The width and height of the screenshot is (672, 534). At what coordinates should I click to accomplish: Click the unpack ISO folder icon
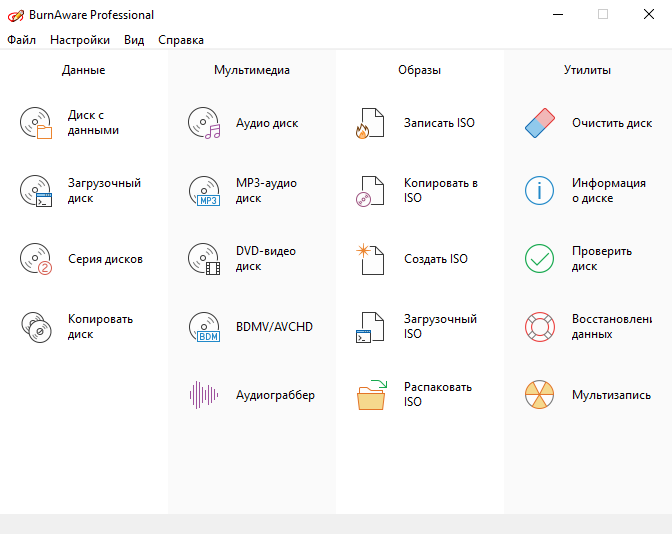pyautogui.click(x=372, y=395)
